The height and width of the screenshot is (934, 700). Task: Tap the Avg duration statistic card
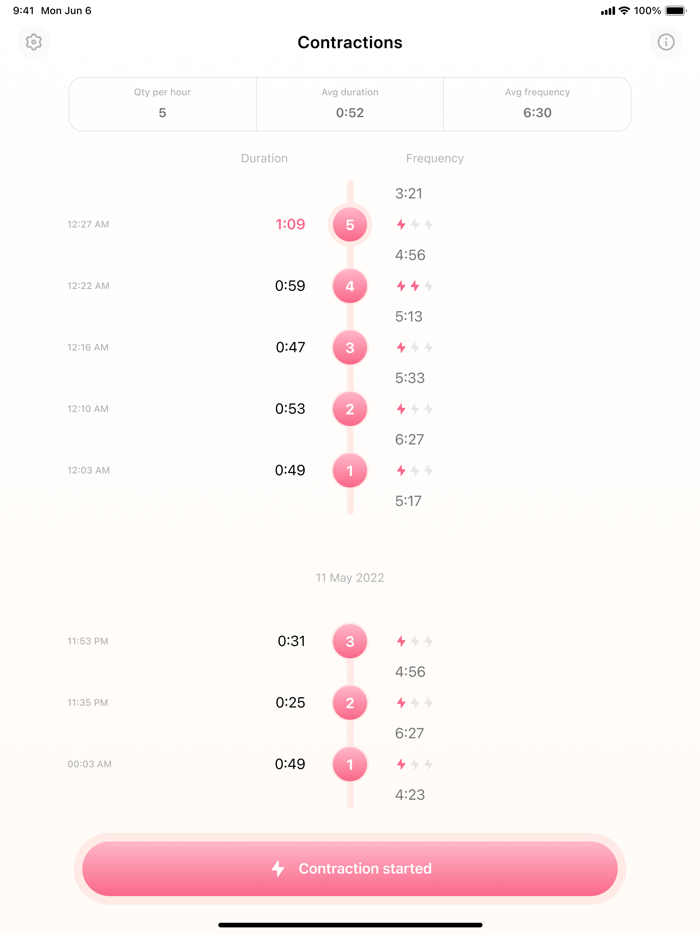349,103
